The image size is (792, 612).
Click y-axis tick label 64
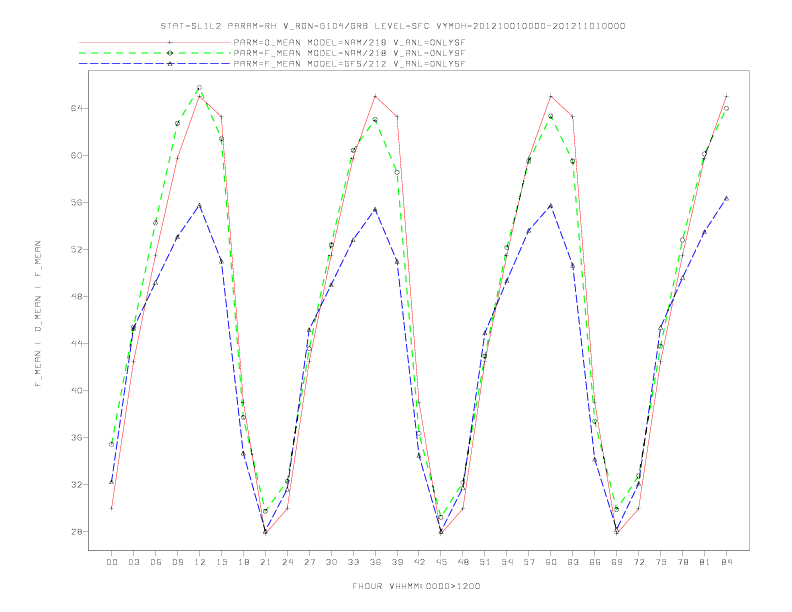pyautogui.click(x=76, y=108)
